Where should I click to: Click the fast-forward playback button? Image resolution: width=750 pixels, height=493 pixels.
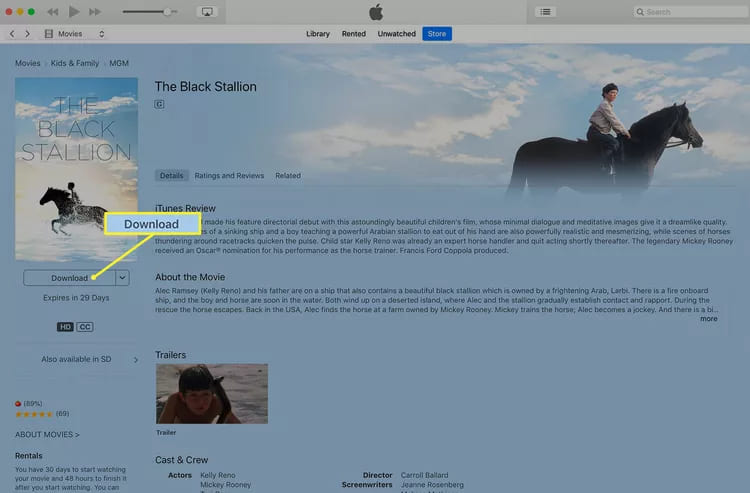pyautogui.click(x=95, y=12)
